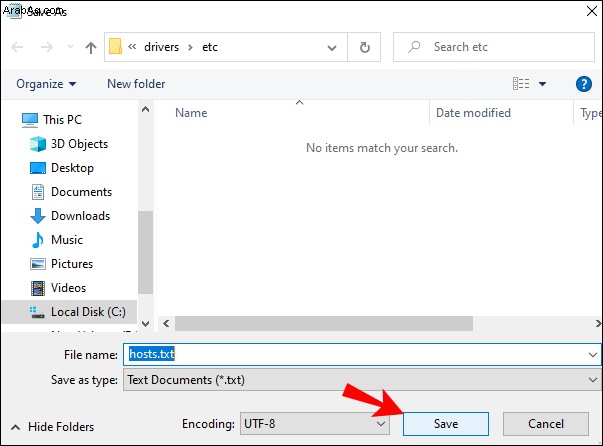The width and height of the screenshot is (603, 446).
Task: Click the navigation pane scrollbar thumb
Action: (145, 253)
